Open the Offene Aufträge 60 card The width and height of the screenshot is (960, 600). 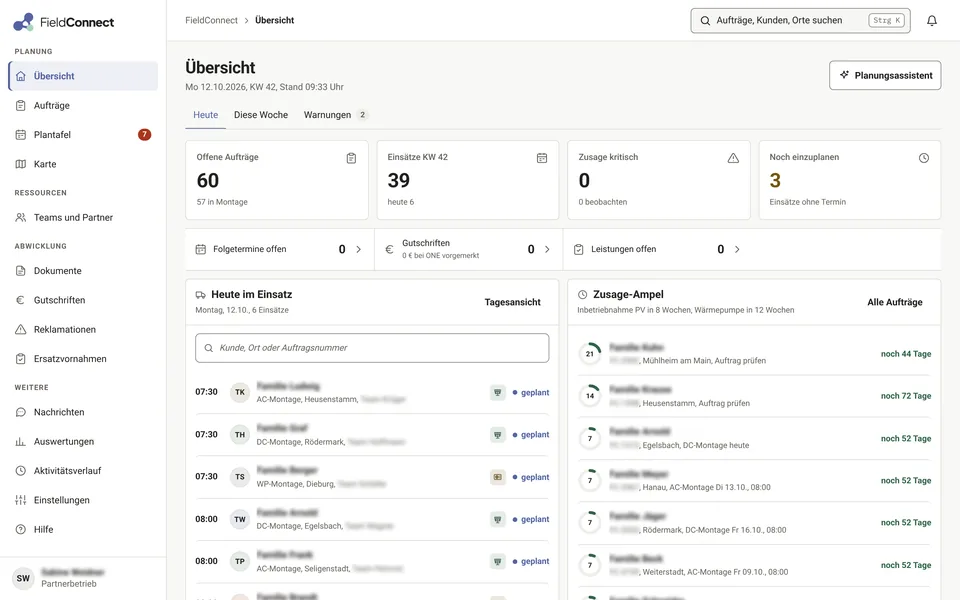(277, 180)
